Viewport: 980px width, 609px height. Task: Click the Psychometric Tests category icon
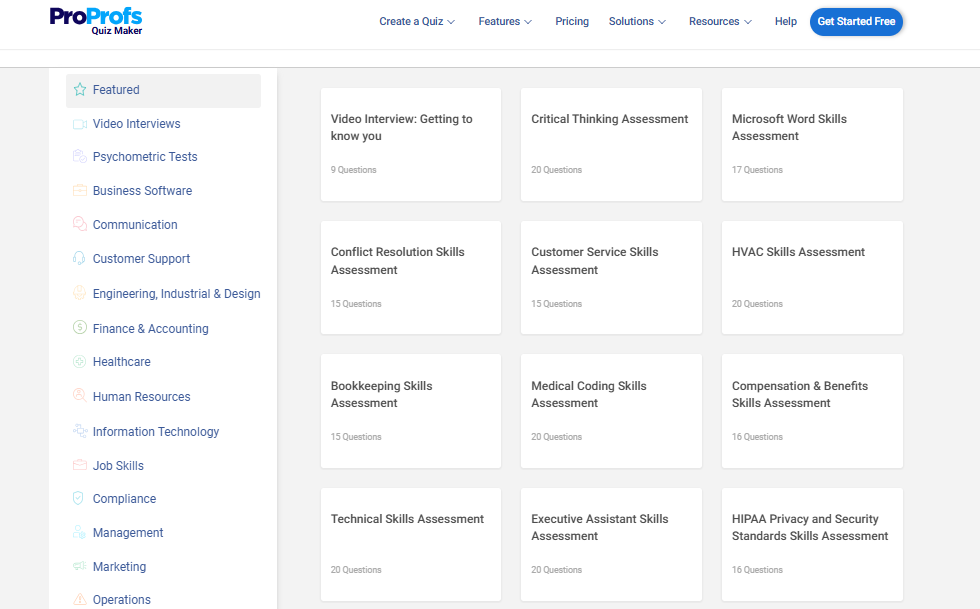tap(80, 157)
